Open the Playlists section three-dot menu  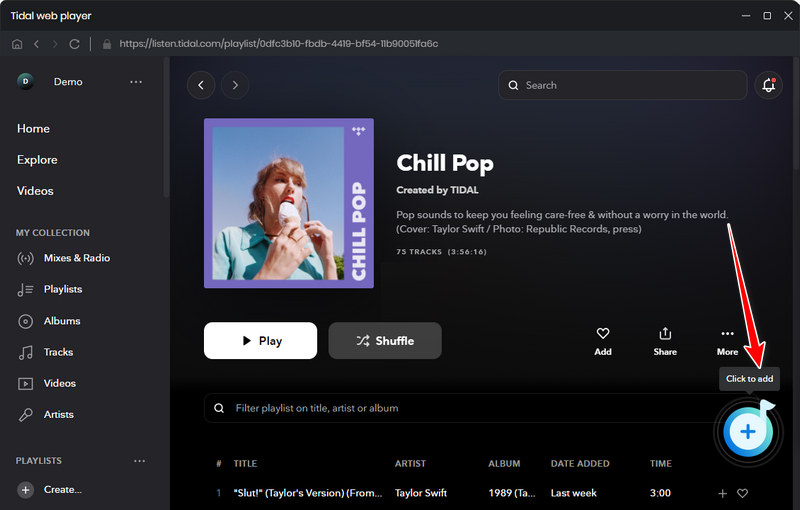click(139, 461)
